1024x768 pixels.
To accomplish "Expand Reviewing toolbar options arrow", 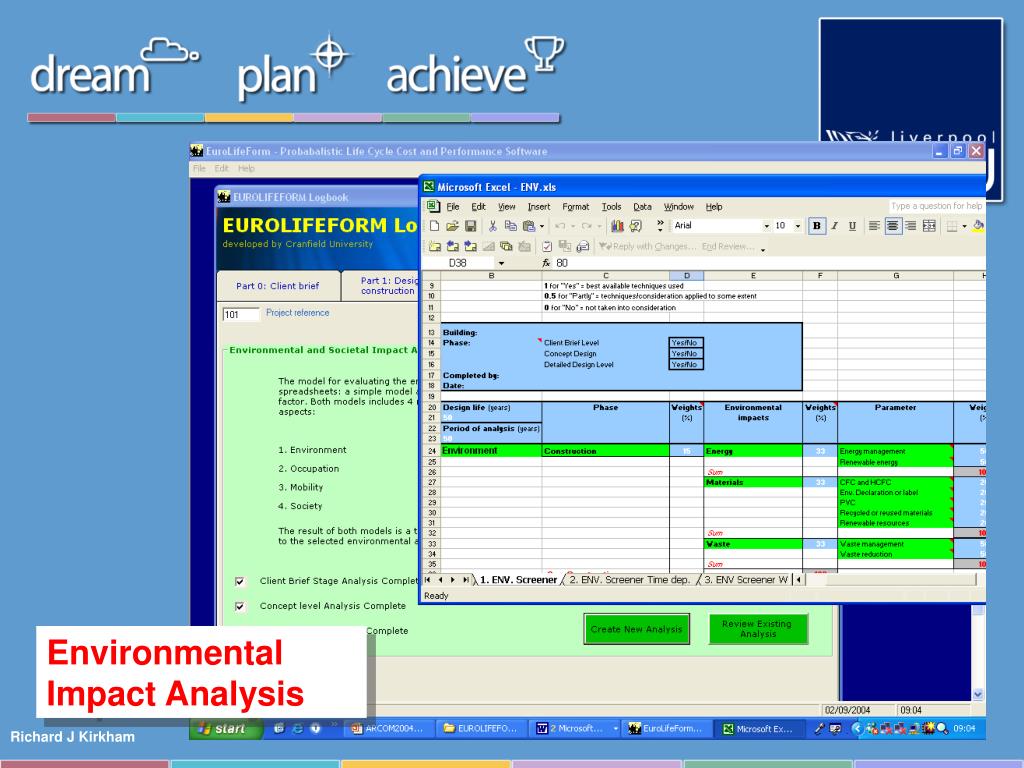I will tap(762, 248).
